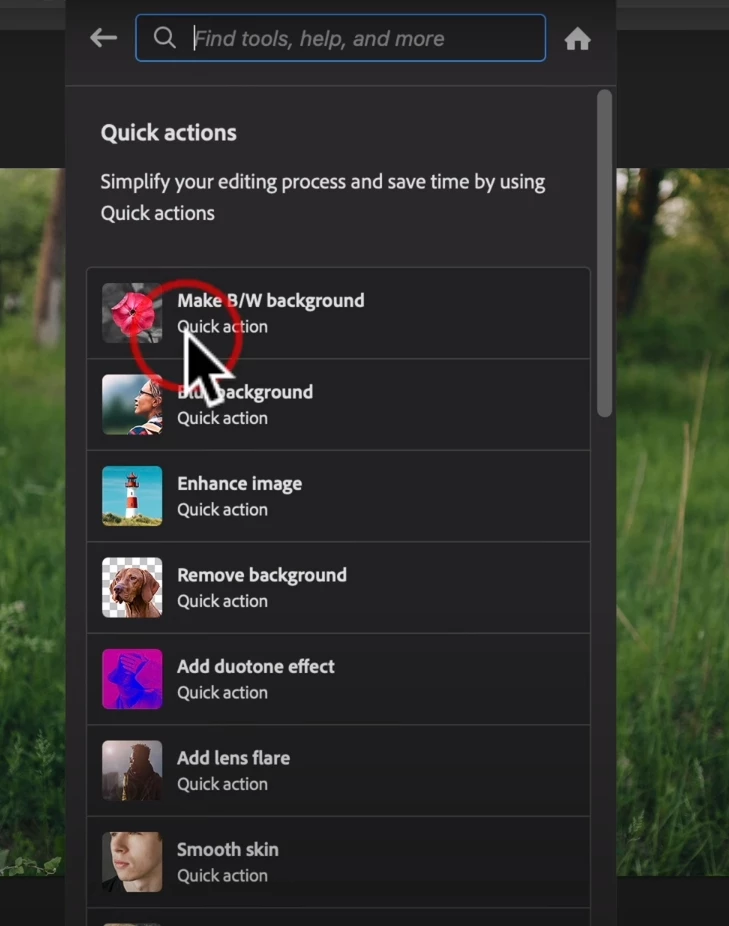The width and height of the screenshot is (729, 926).
Task: Click the Simplify your editing process description text
Action: [x=323, y=197]
